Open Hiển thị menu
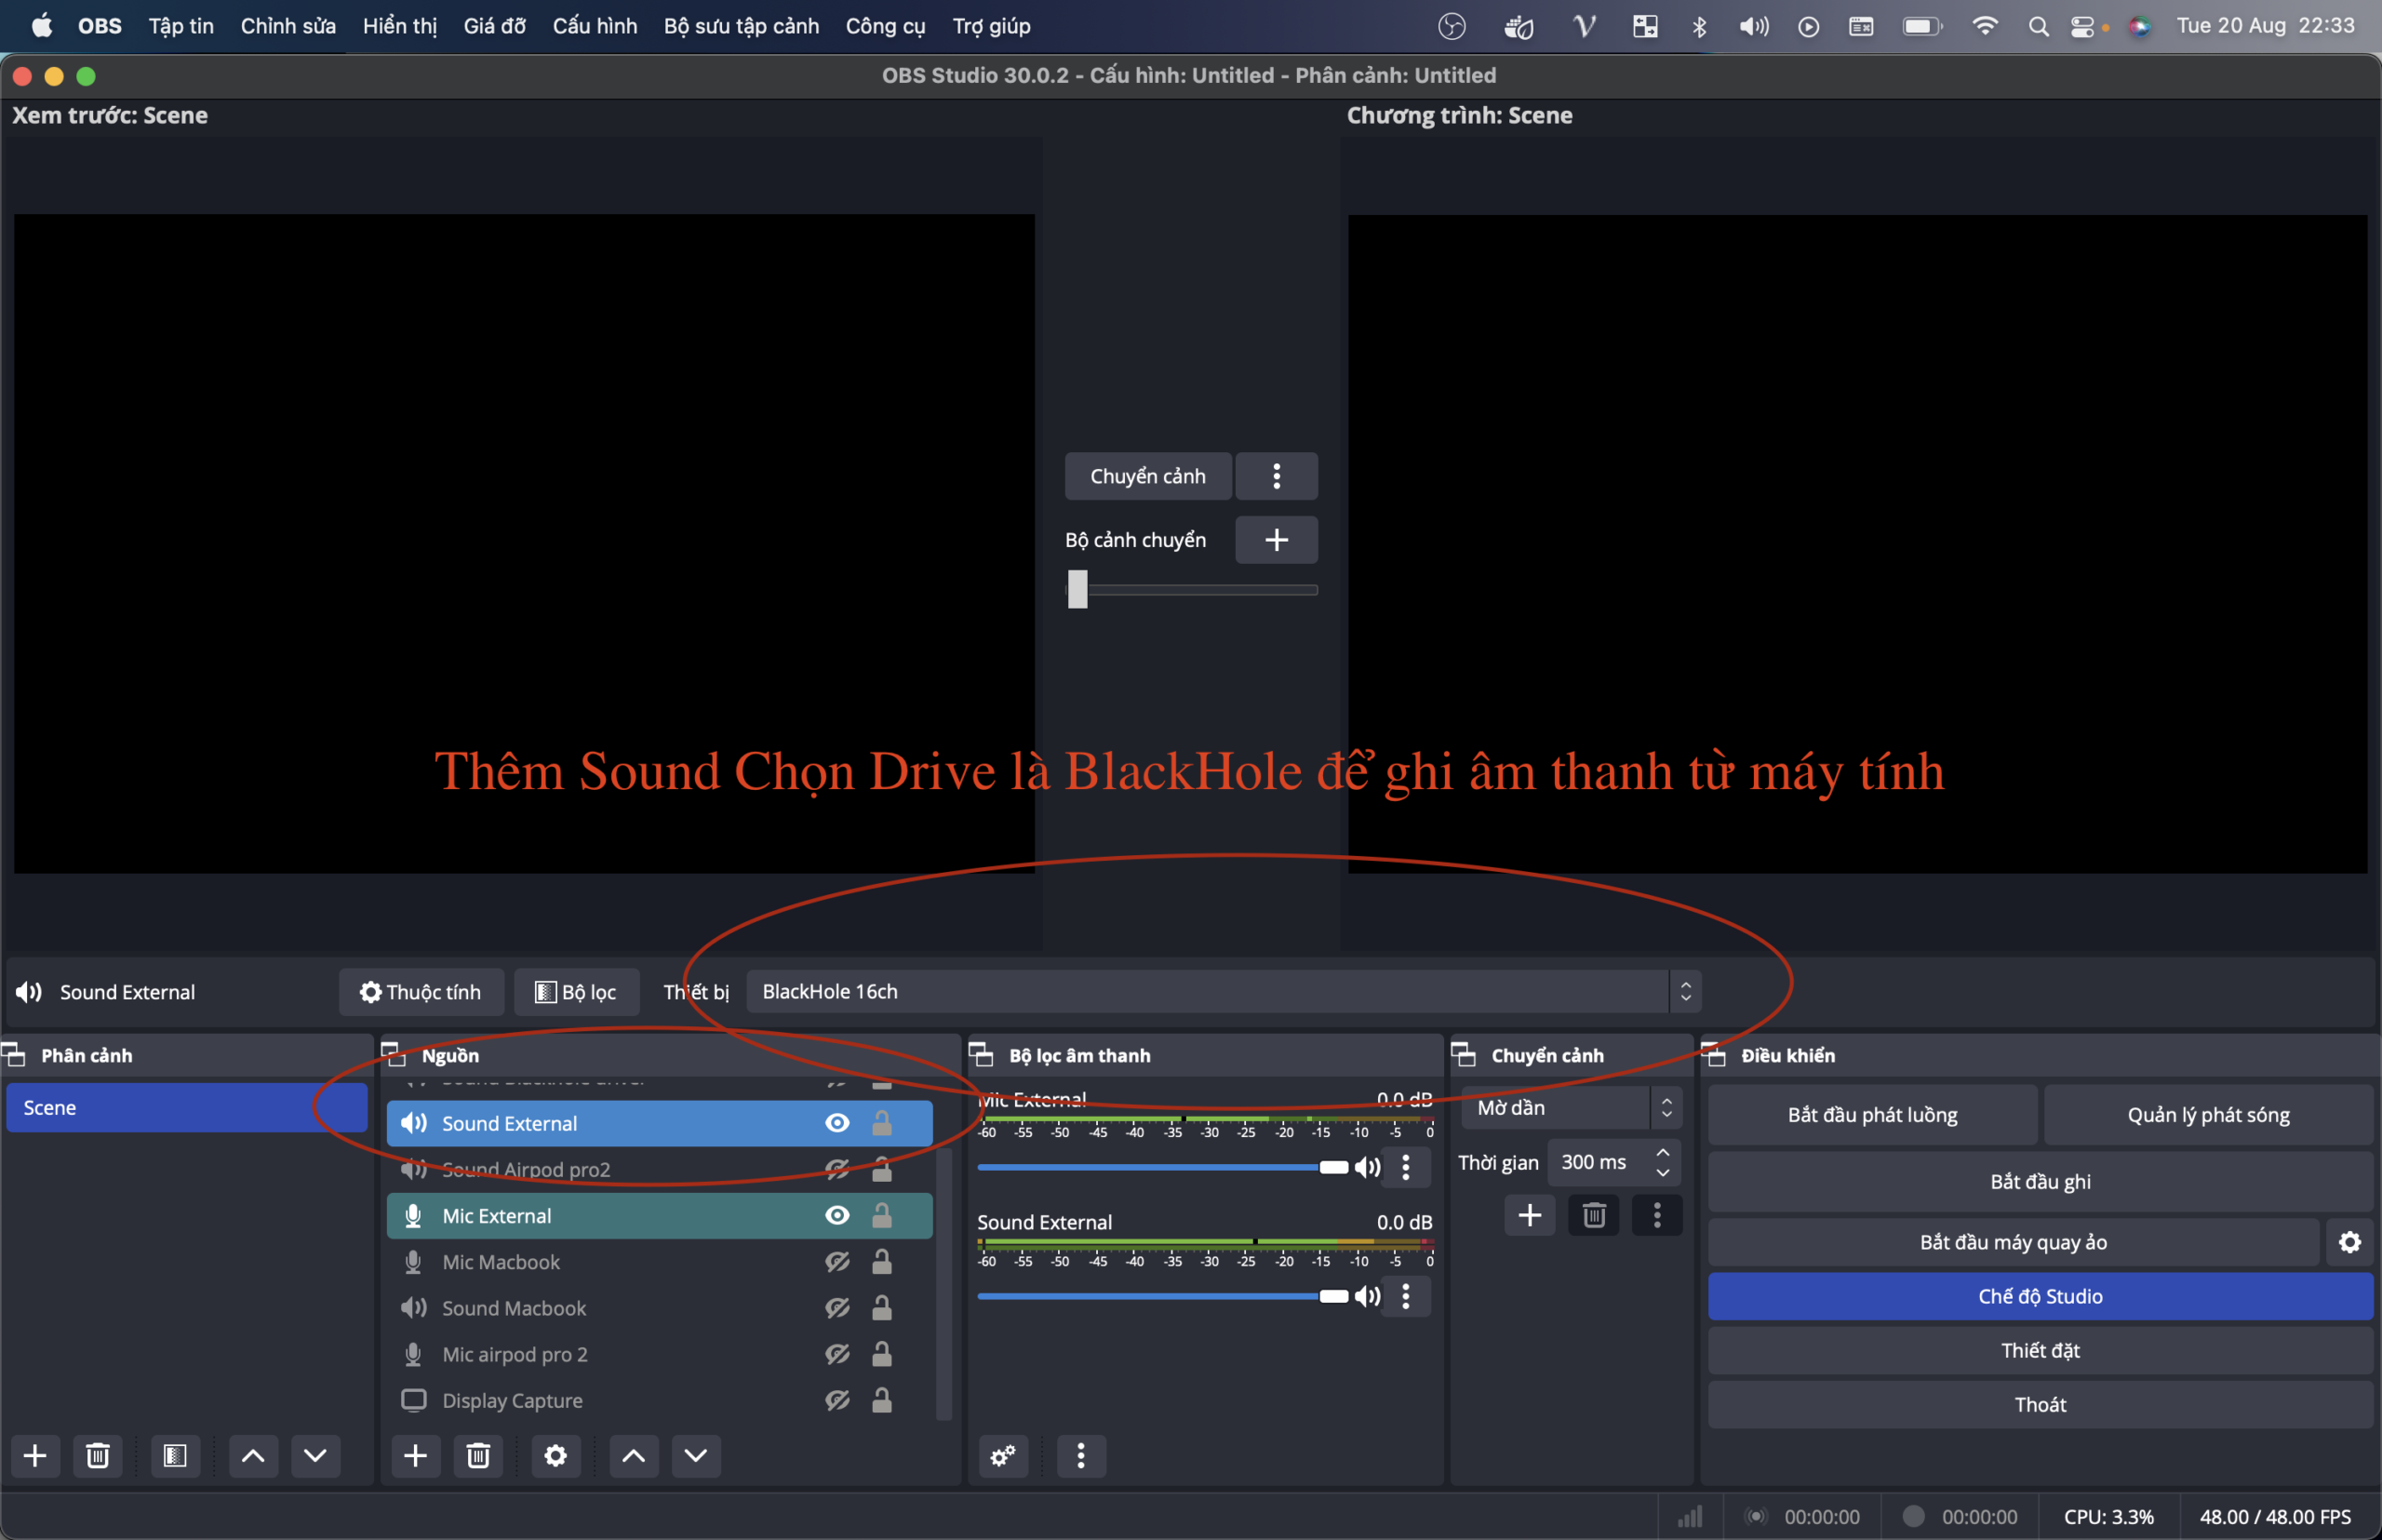Screen dimensions: 2382x1540 click(400, 26)
